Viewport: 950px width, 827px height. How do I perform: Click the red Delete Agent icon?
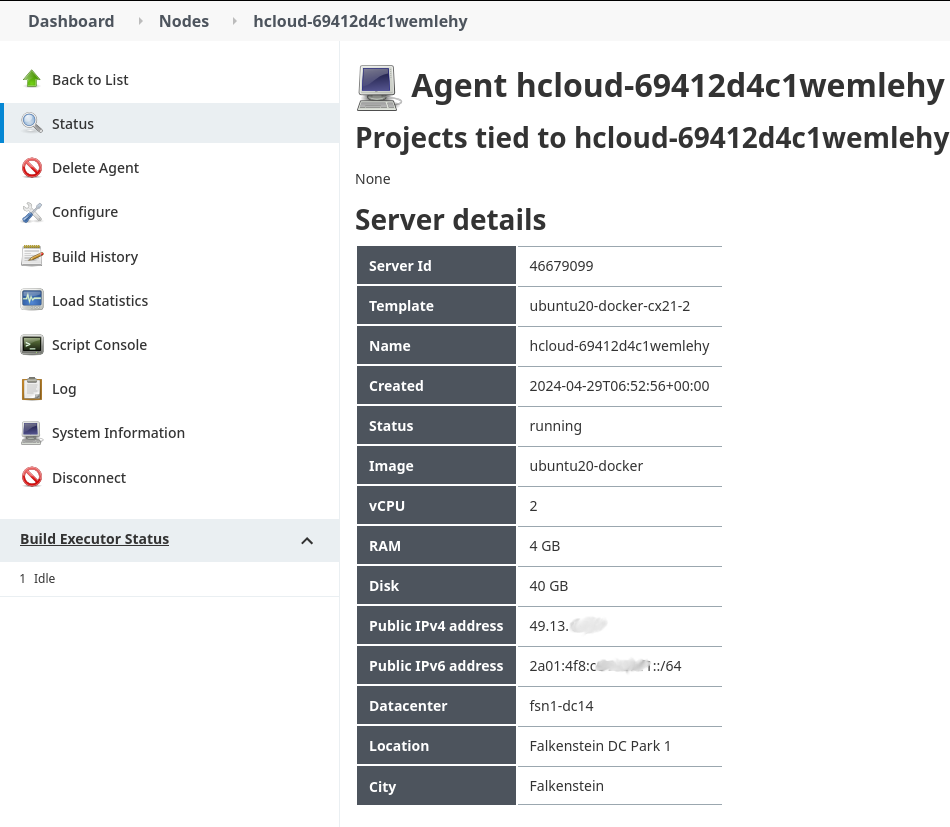(32, 168)
